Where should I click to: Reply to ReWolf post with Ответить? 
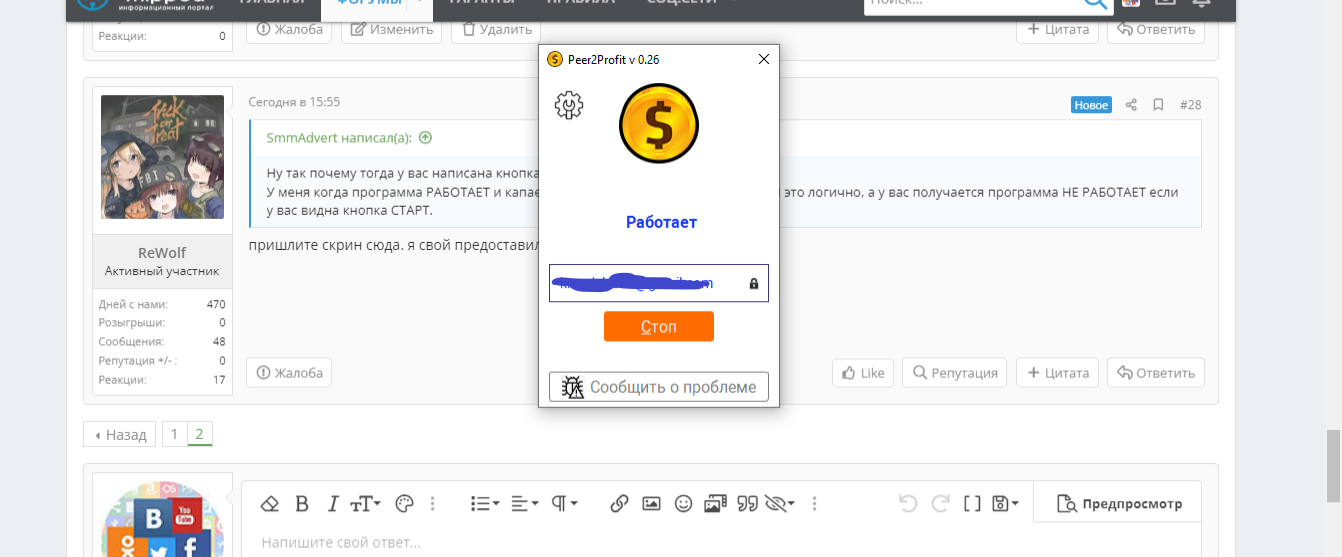pos(1156,373)
